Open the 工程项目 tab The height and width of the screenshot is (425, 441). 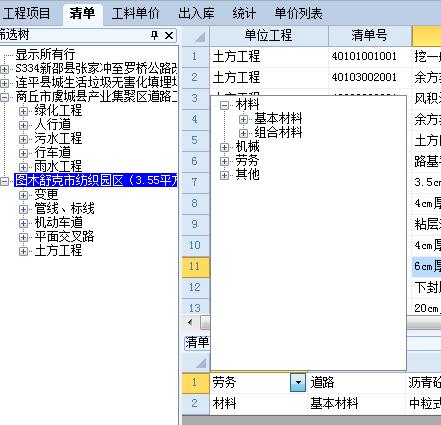point(26,13)
